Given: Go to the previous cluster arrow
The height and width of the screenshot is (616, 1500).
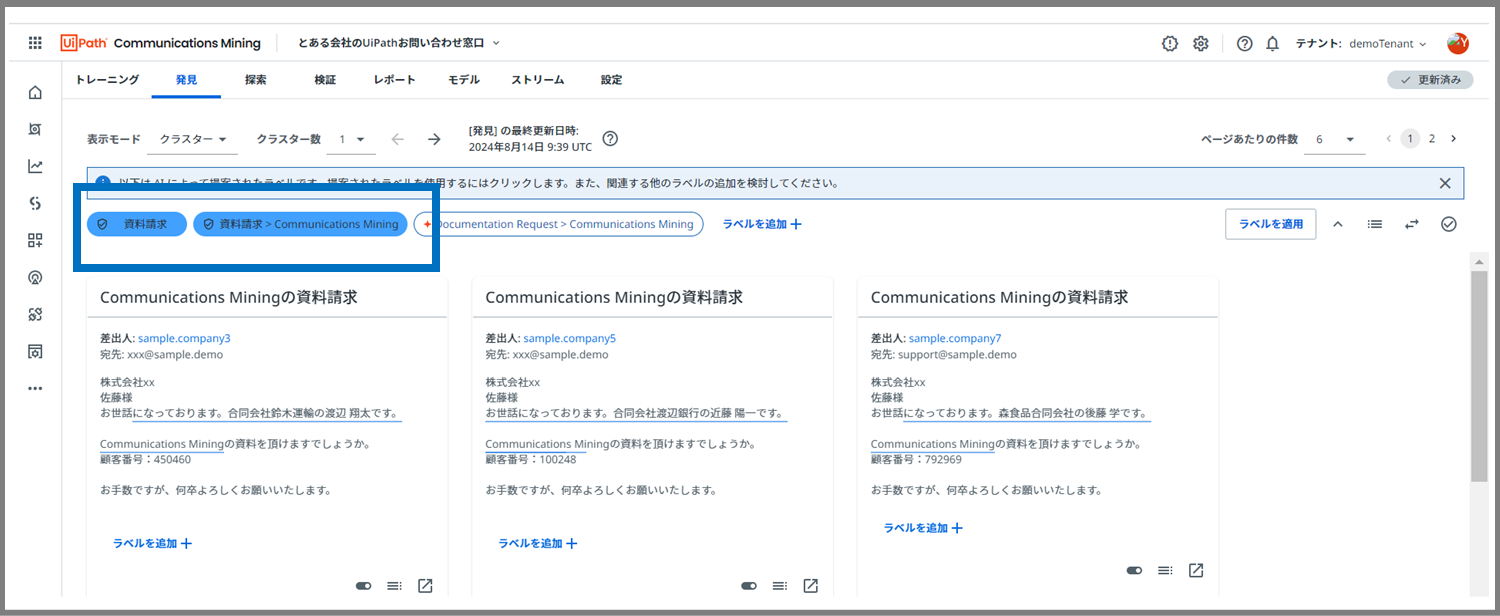Looking at the screenshot, I should click(398, 139).
